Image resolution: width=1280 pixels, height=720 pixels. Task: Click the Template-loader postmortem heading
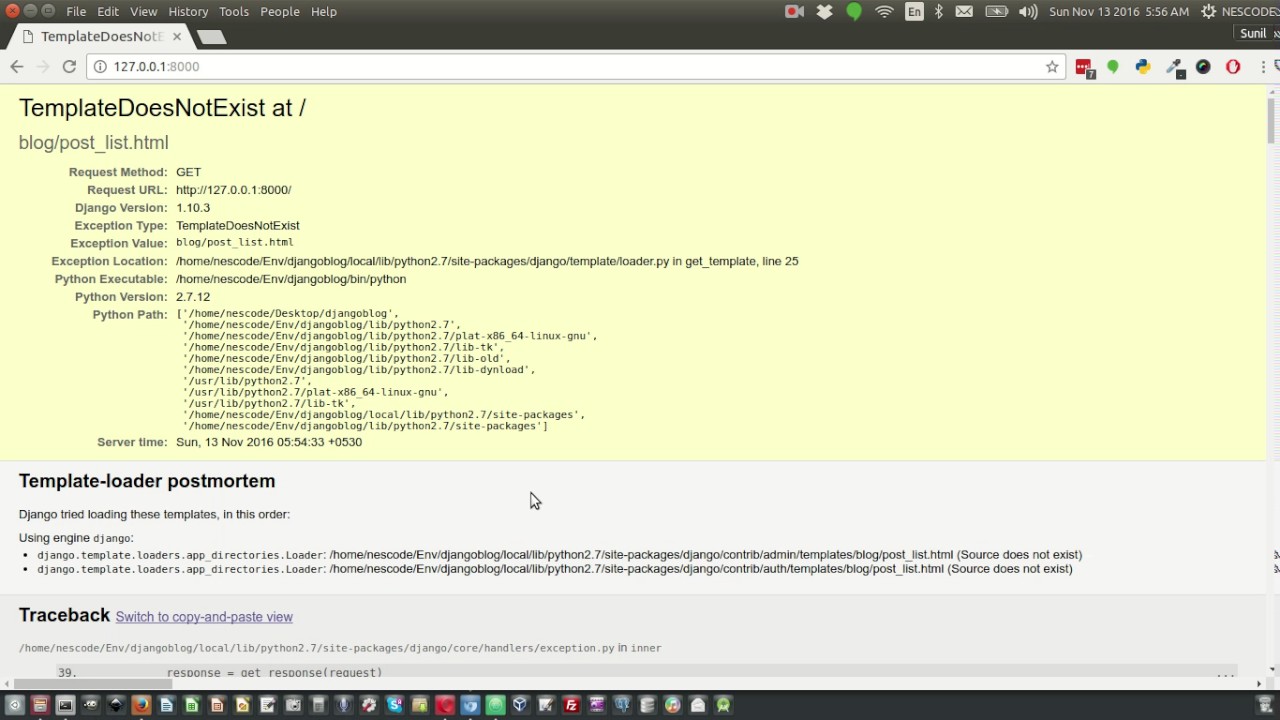point(147,481)
